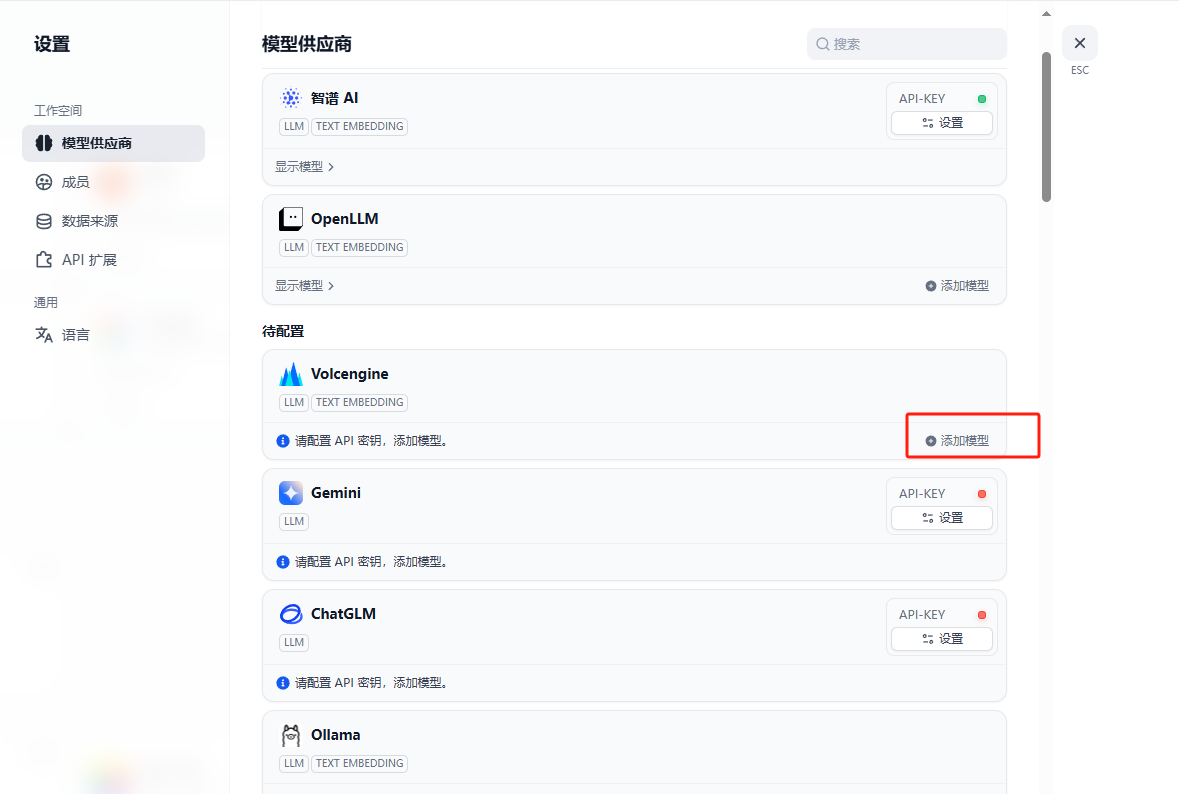
Task: Click the API-KEY label in Gemini card
Action: coord(922,494)
